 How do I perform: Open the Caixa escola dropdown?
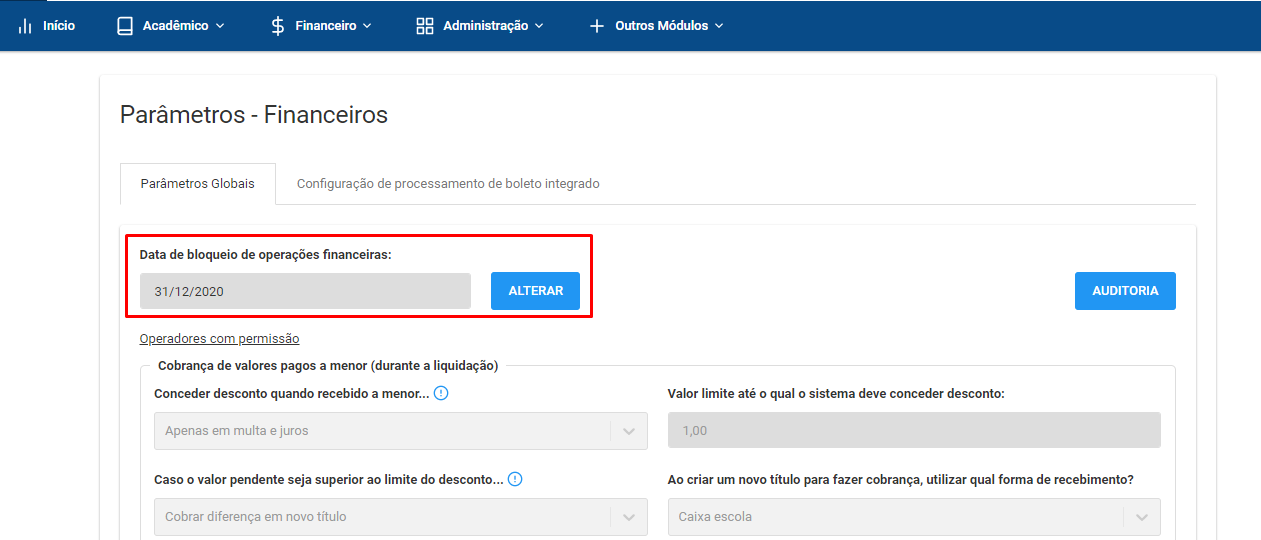914,517
